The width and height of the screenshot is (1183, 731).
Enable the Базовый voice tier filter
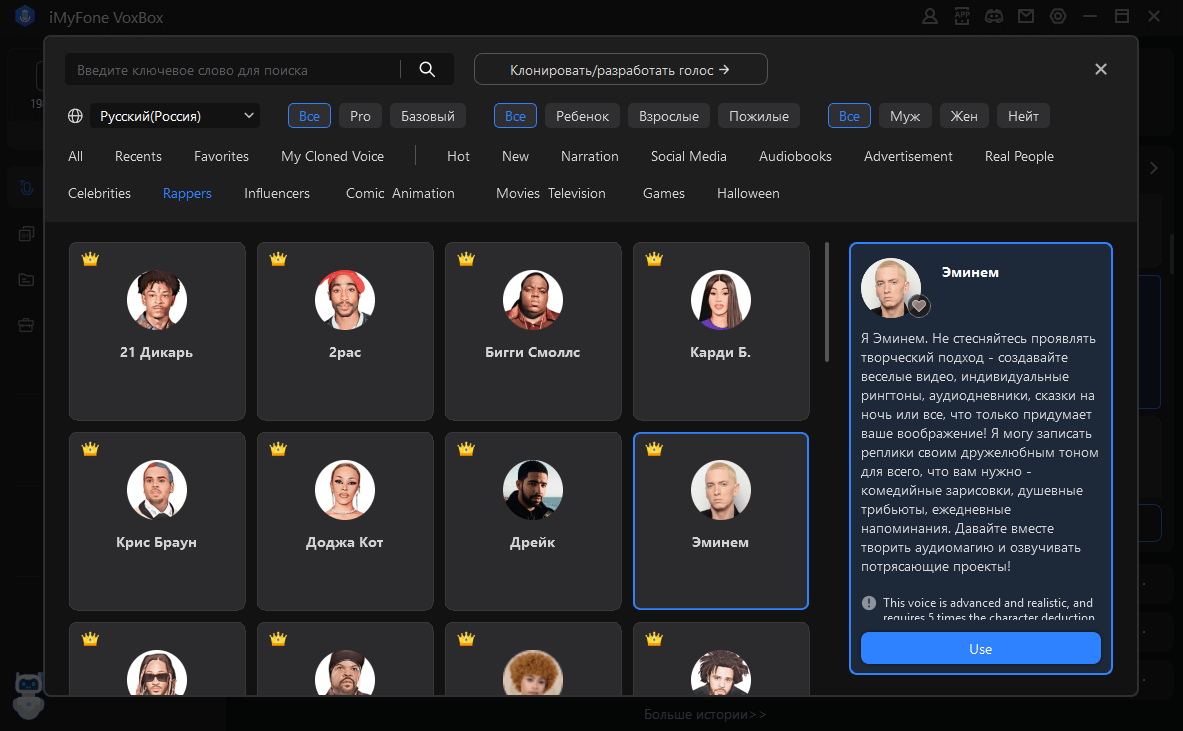(x=428, y=116)
